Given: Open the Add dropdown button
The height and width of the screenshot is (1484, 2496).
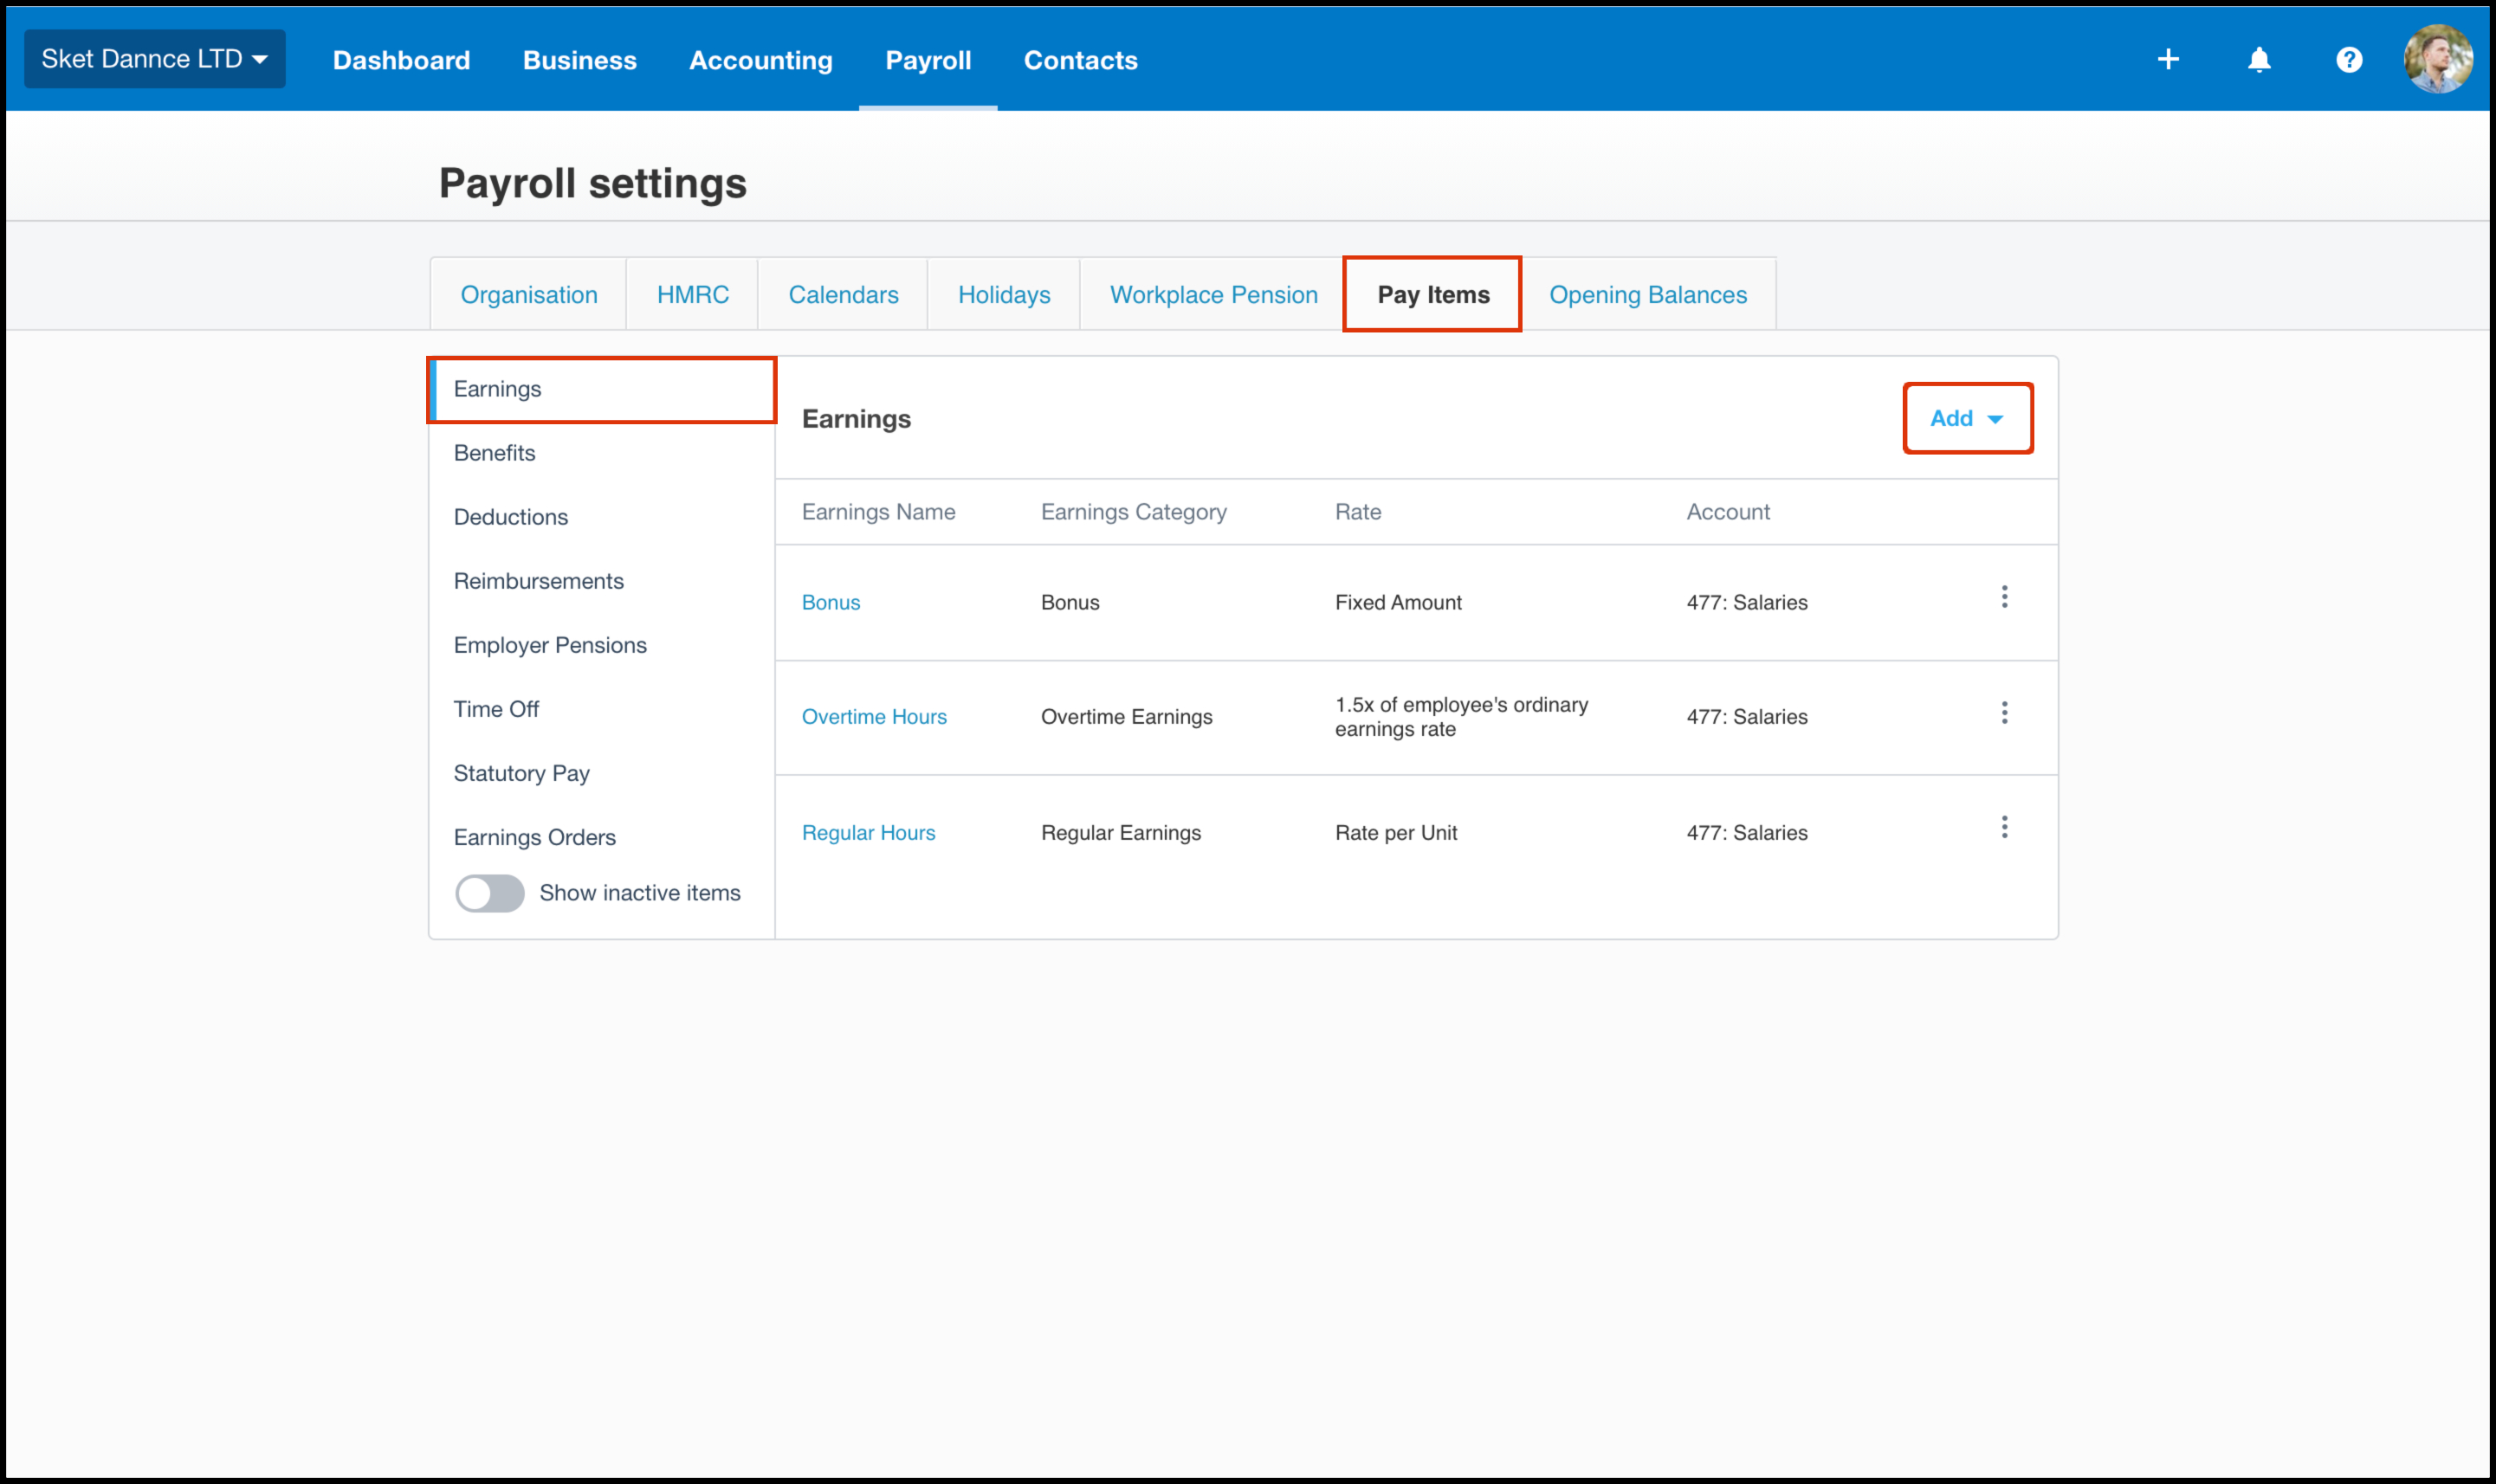Looking at the screenshot, I should tap(1967, 418).
